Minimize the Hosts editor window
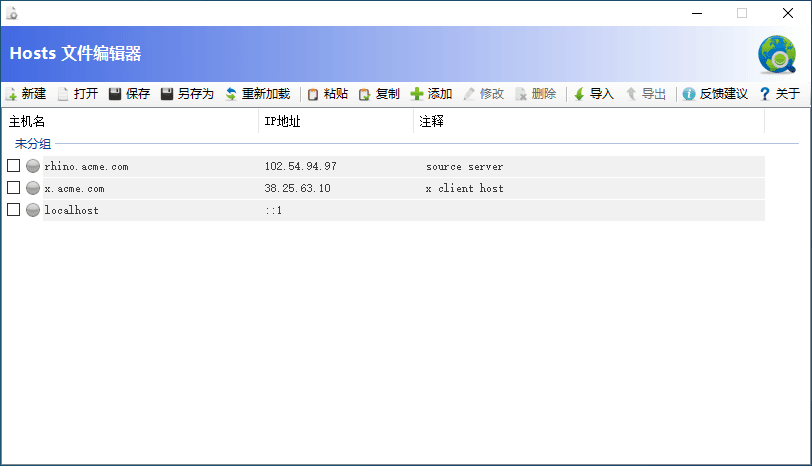Viewport: 812px width, 466px height. tap(697, 13)
